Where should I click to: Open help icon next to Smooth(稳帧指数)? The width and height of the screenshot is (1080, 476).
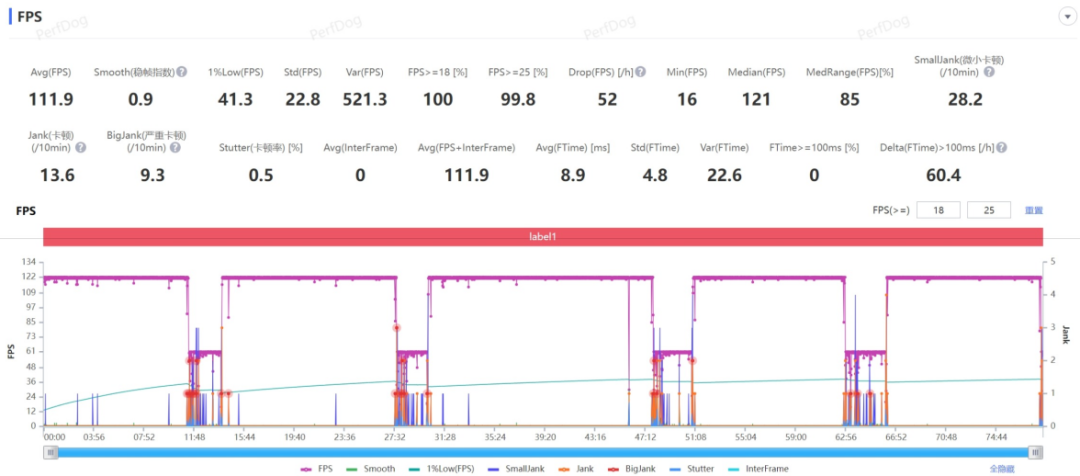(182, 72)
